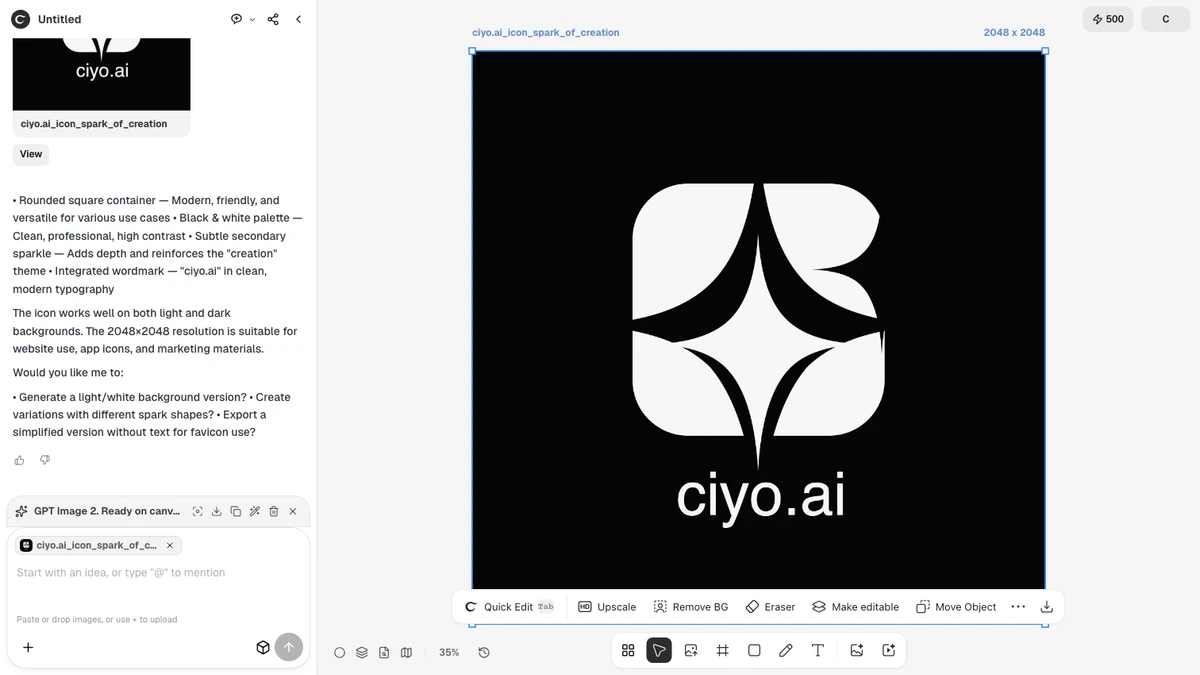Remove the ciyo.ai_icon_spark attachment chip
Viewport: 1200px width, 675px height.
(x=170, y=545)
